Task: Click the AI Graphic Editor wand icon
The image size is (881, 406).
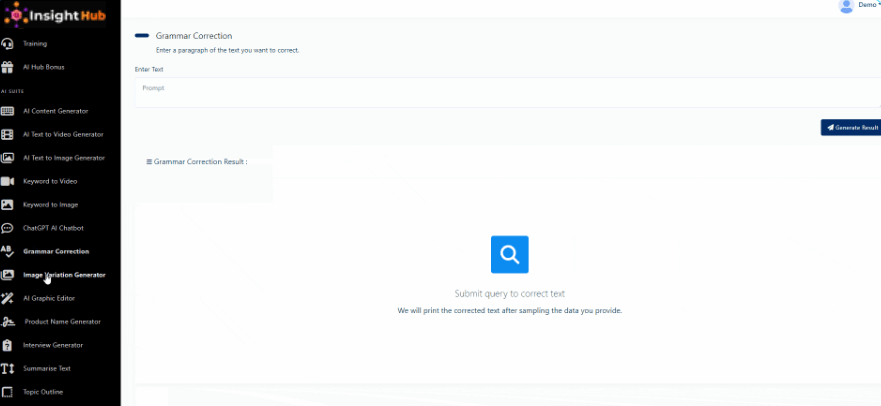Action: (x=7, y=298)
